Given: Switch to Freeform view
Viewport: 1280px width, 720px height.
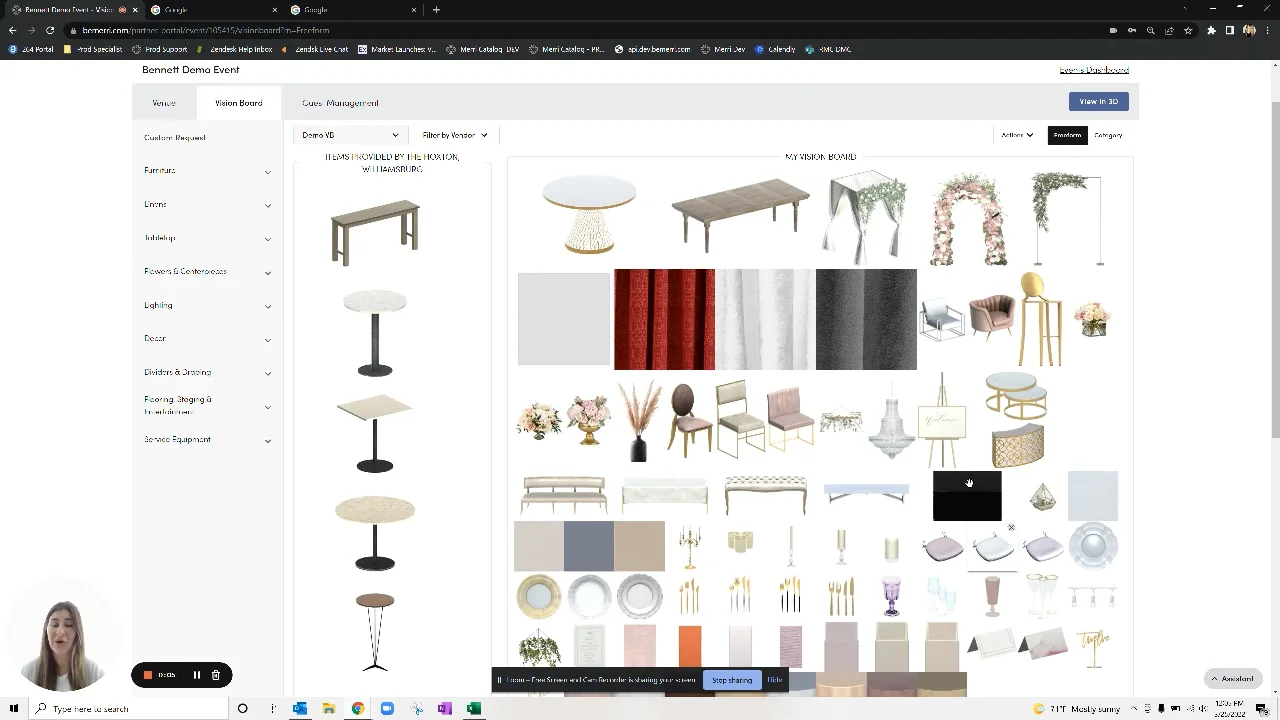Looking at the screenshot, I should [x=1067, y=135].
